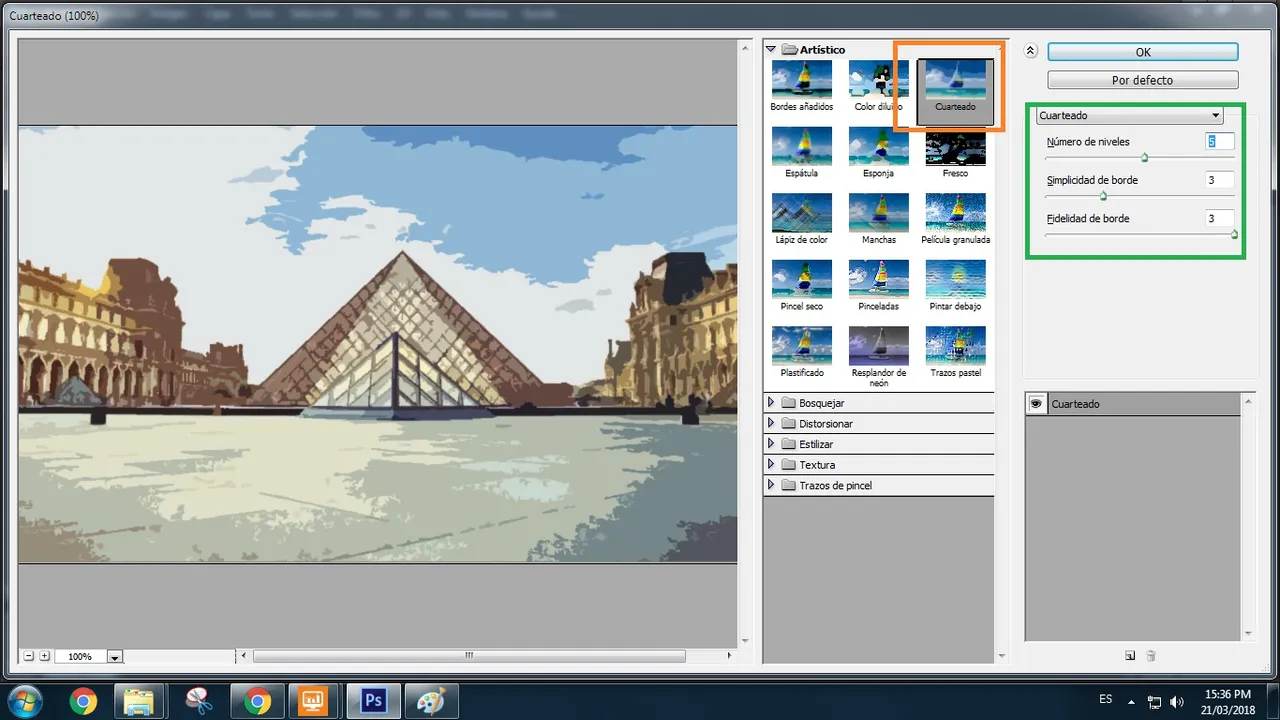Image resolution: width=1280 pixels, height=720 pixels.
Task: Expand the Bosquejar filter folder
Action: (x=771, y=403)
